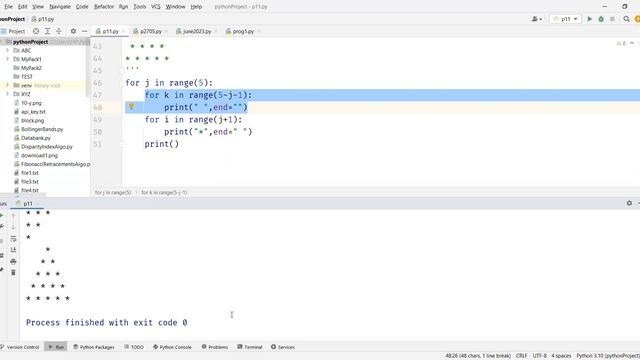Open Python Console tool window

[x=172, y=347]
